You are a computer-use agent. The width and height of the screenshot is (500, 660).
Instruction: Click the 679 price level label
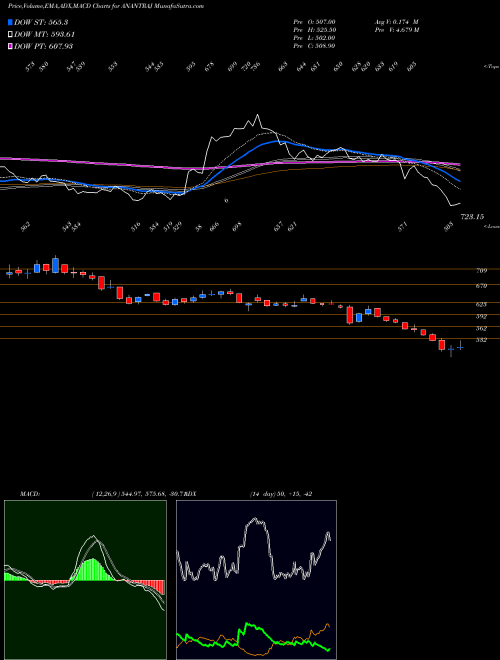(x=481, y=286)
